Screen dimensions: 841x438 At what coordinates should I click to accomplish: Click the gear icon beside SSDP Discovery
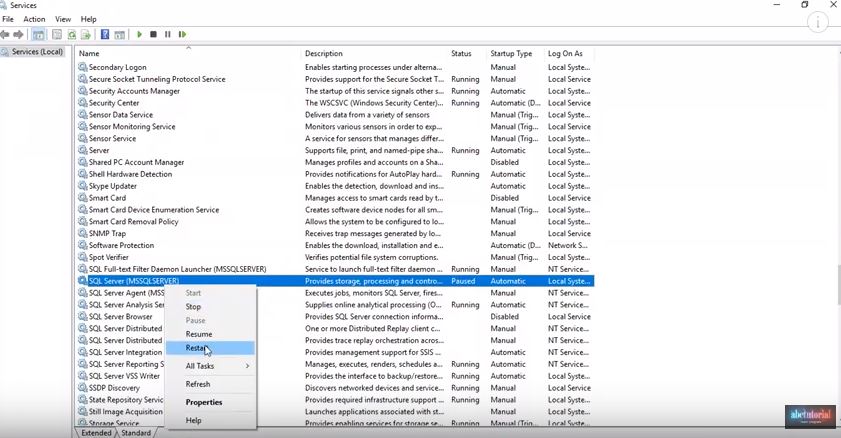83,388
